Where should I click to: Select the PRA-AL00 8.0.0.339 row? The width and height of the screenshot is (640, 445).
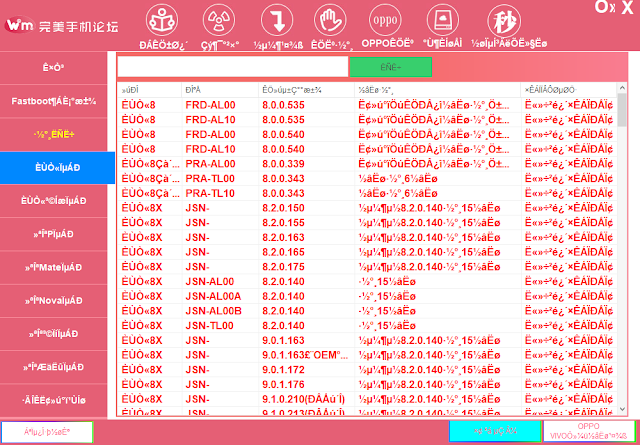367,164
